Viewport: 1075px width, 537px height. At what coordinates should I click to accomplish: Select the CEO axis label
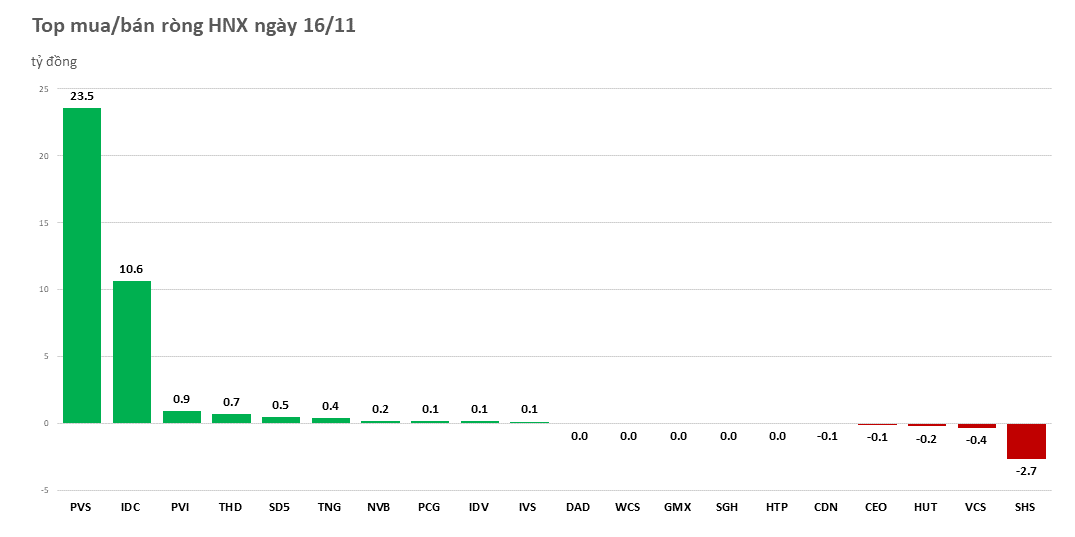pos(876,507)
